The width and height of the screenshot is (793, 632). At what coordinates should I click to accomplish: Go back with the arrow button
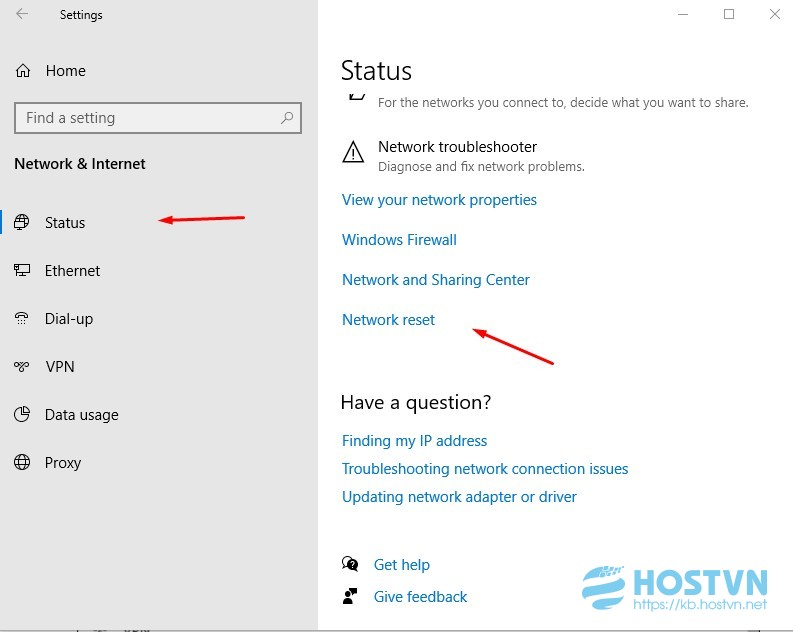coord(22,14)
